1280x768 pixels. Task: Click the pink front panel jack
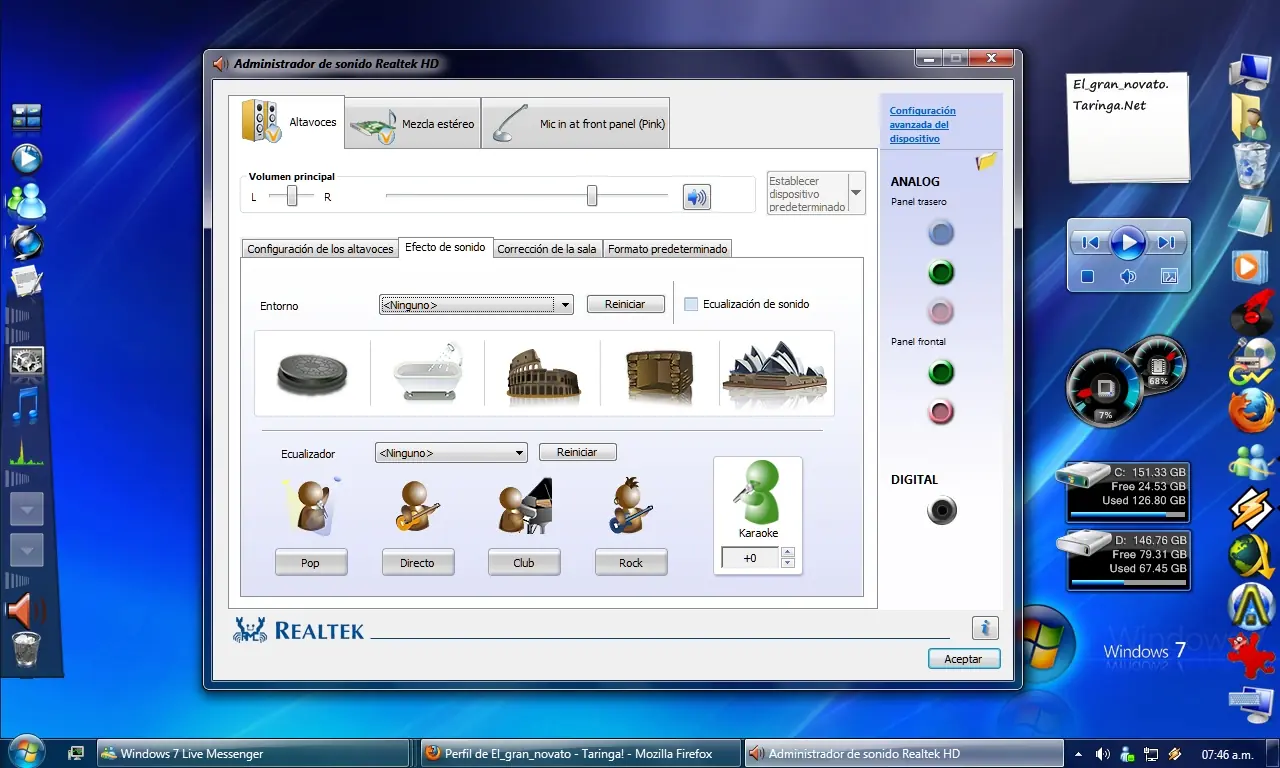click(941, 411)
